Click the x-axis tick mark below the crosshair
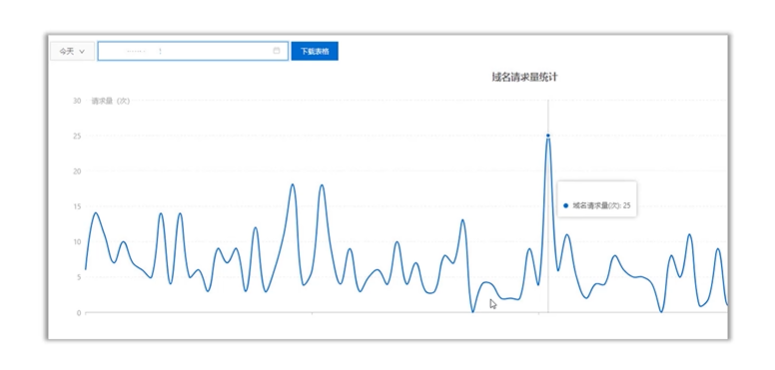Image resolution: width=775 pixels, height=370 pixels. (x=538, y=314)
